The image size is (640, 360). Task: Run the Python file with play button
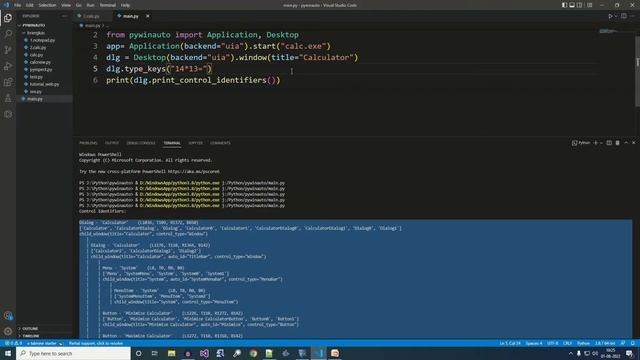tap(610, 16)
